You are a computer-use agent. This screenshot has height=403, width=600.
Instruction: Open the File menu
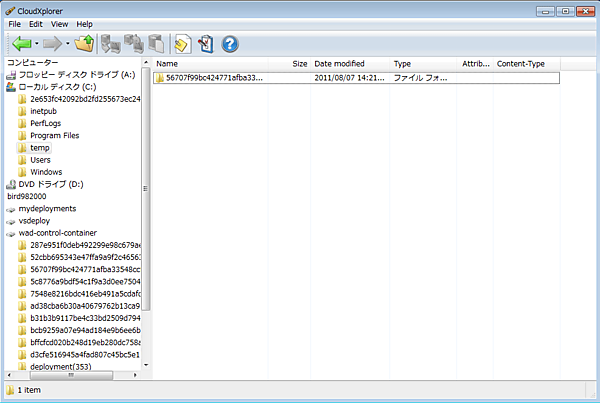click(15, 24)
